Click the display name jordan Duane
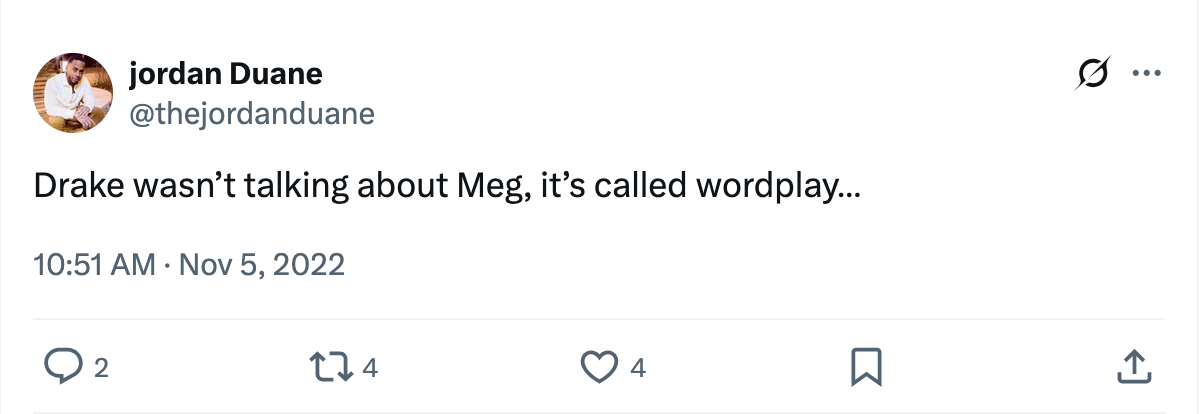This screenshot has width=1200, height=414. (225, 73)
